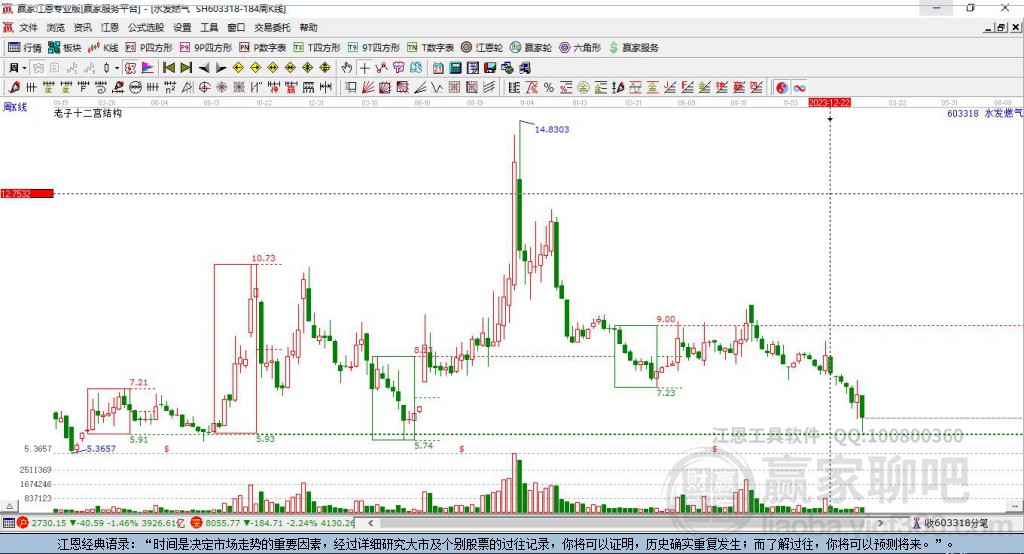Expand the 周 period dropdown
Viewport: 1024px width, 554px height.
pos(24,68)
